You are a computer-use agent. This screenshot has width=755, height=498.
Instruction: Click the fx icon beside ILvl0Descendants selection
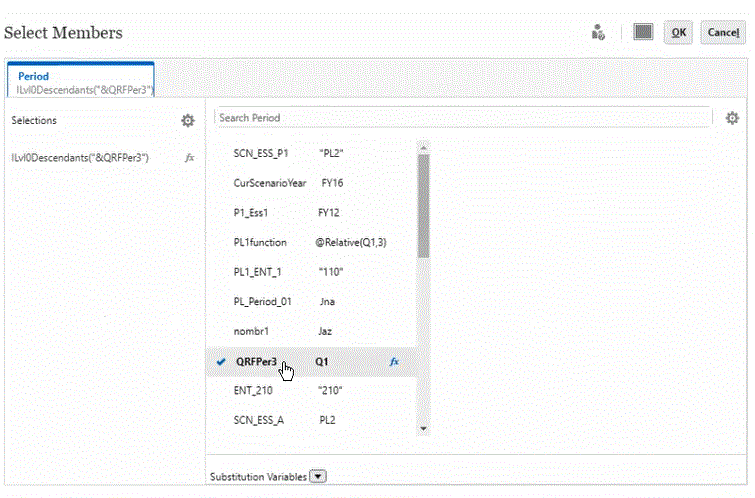pos(189,157)
